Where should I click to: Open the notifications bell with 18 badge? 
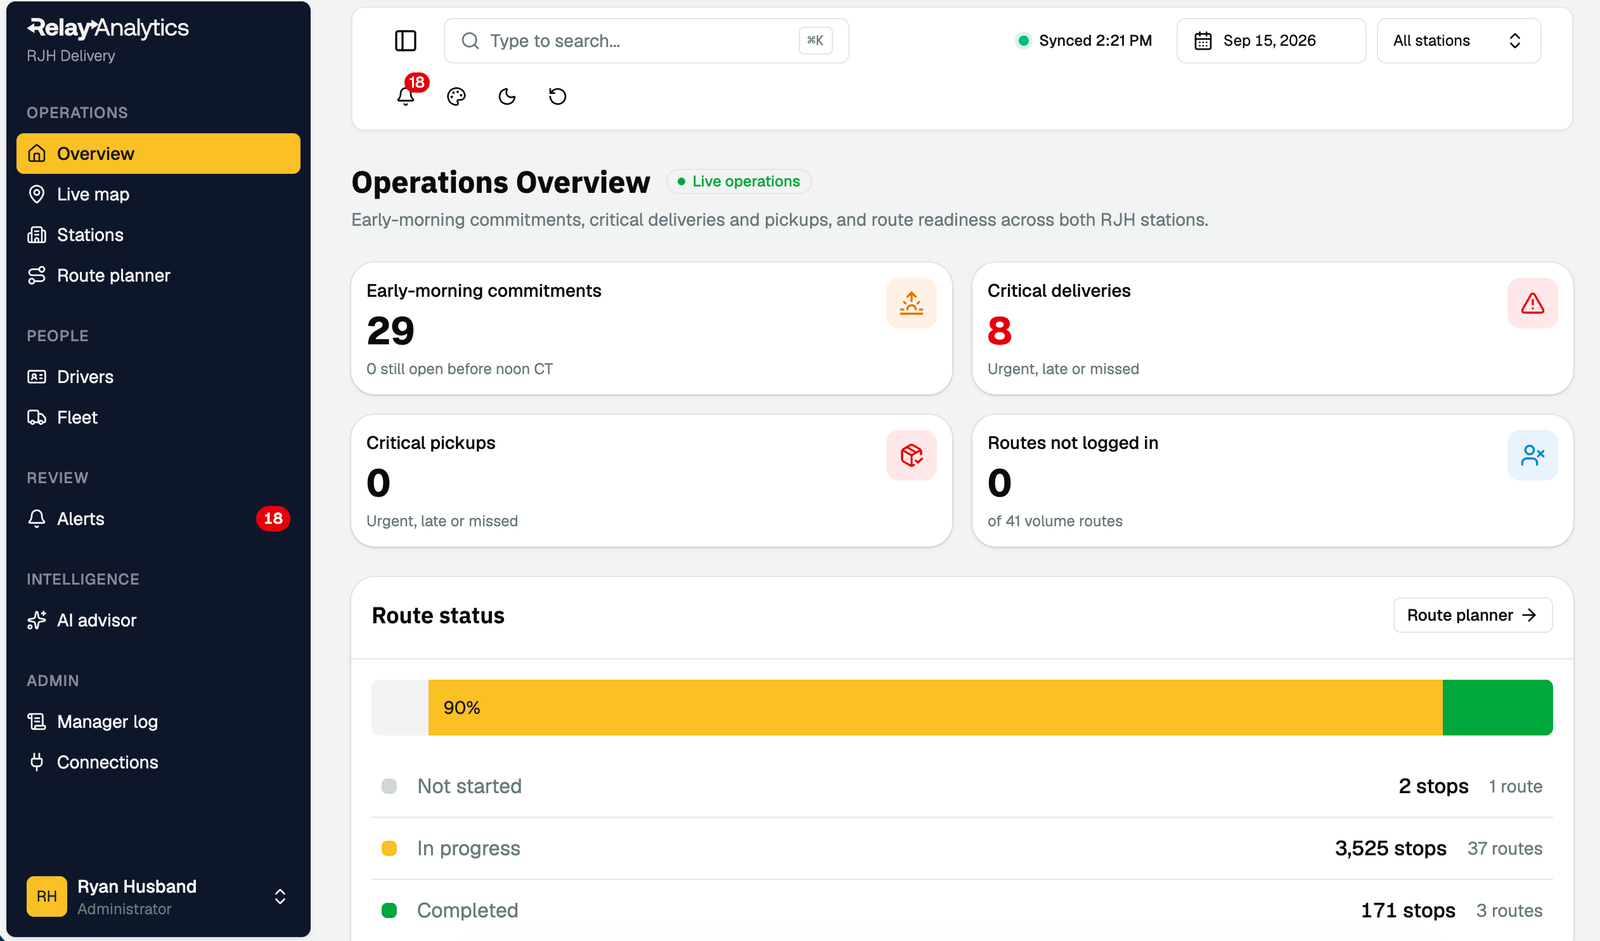coord(406,96)
